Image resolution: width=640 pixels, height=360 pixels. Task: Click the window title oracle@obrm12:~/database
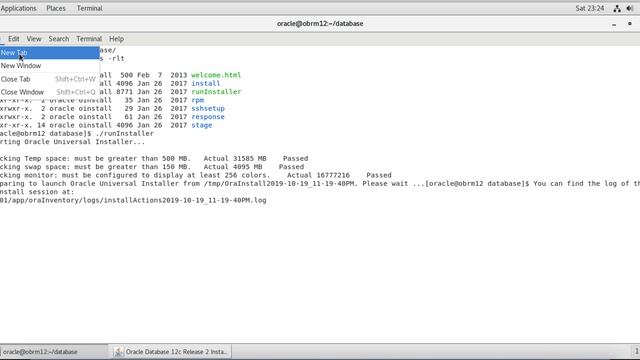coord(320,24)
